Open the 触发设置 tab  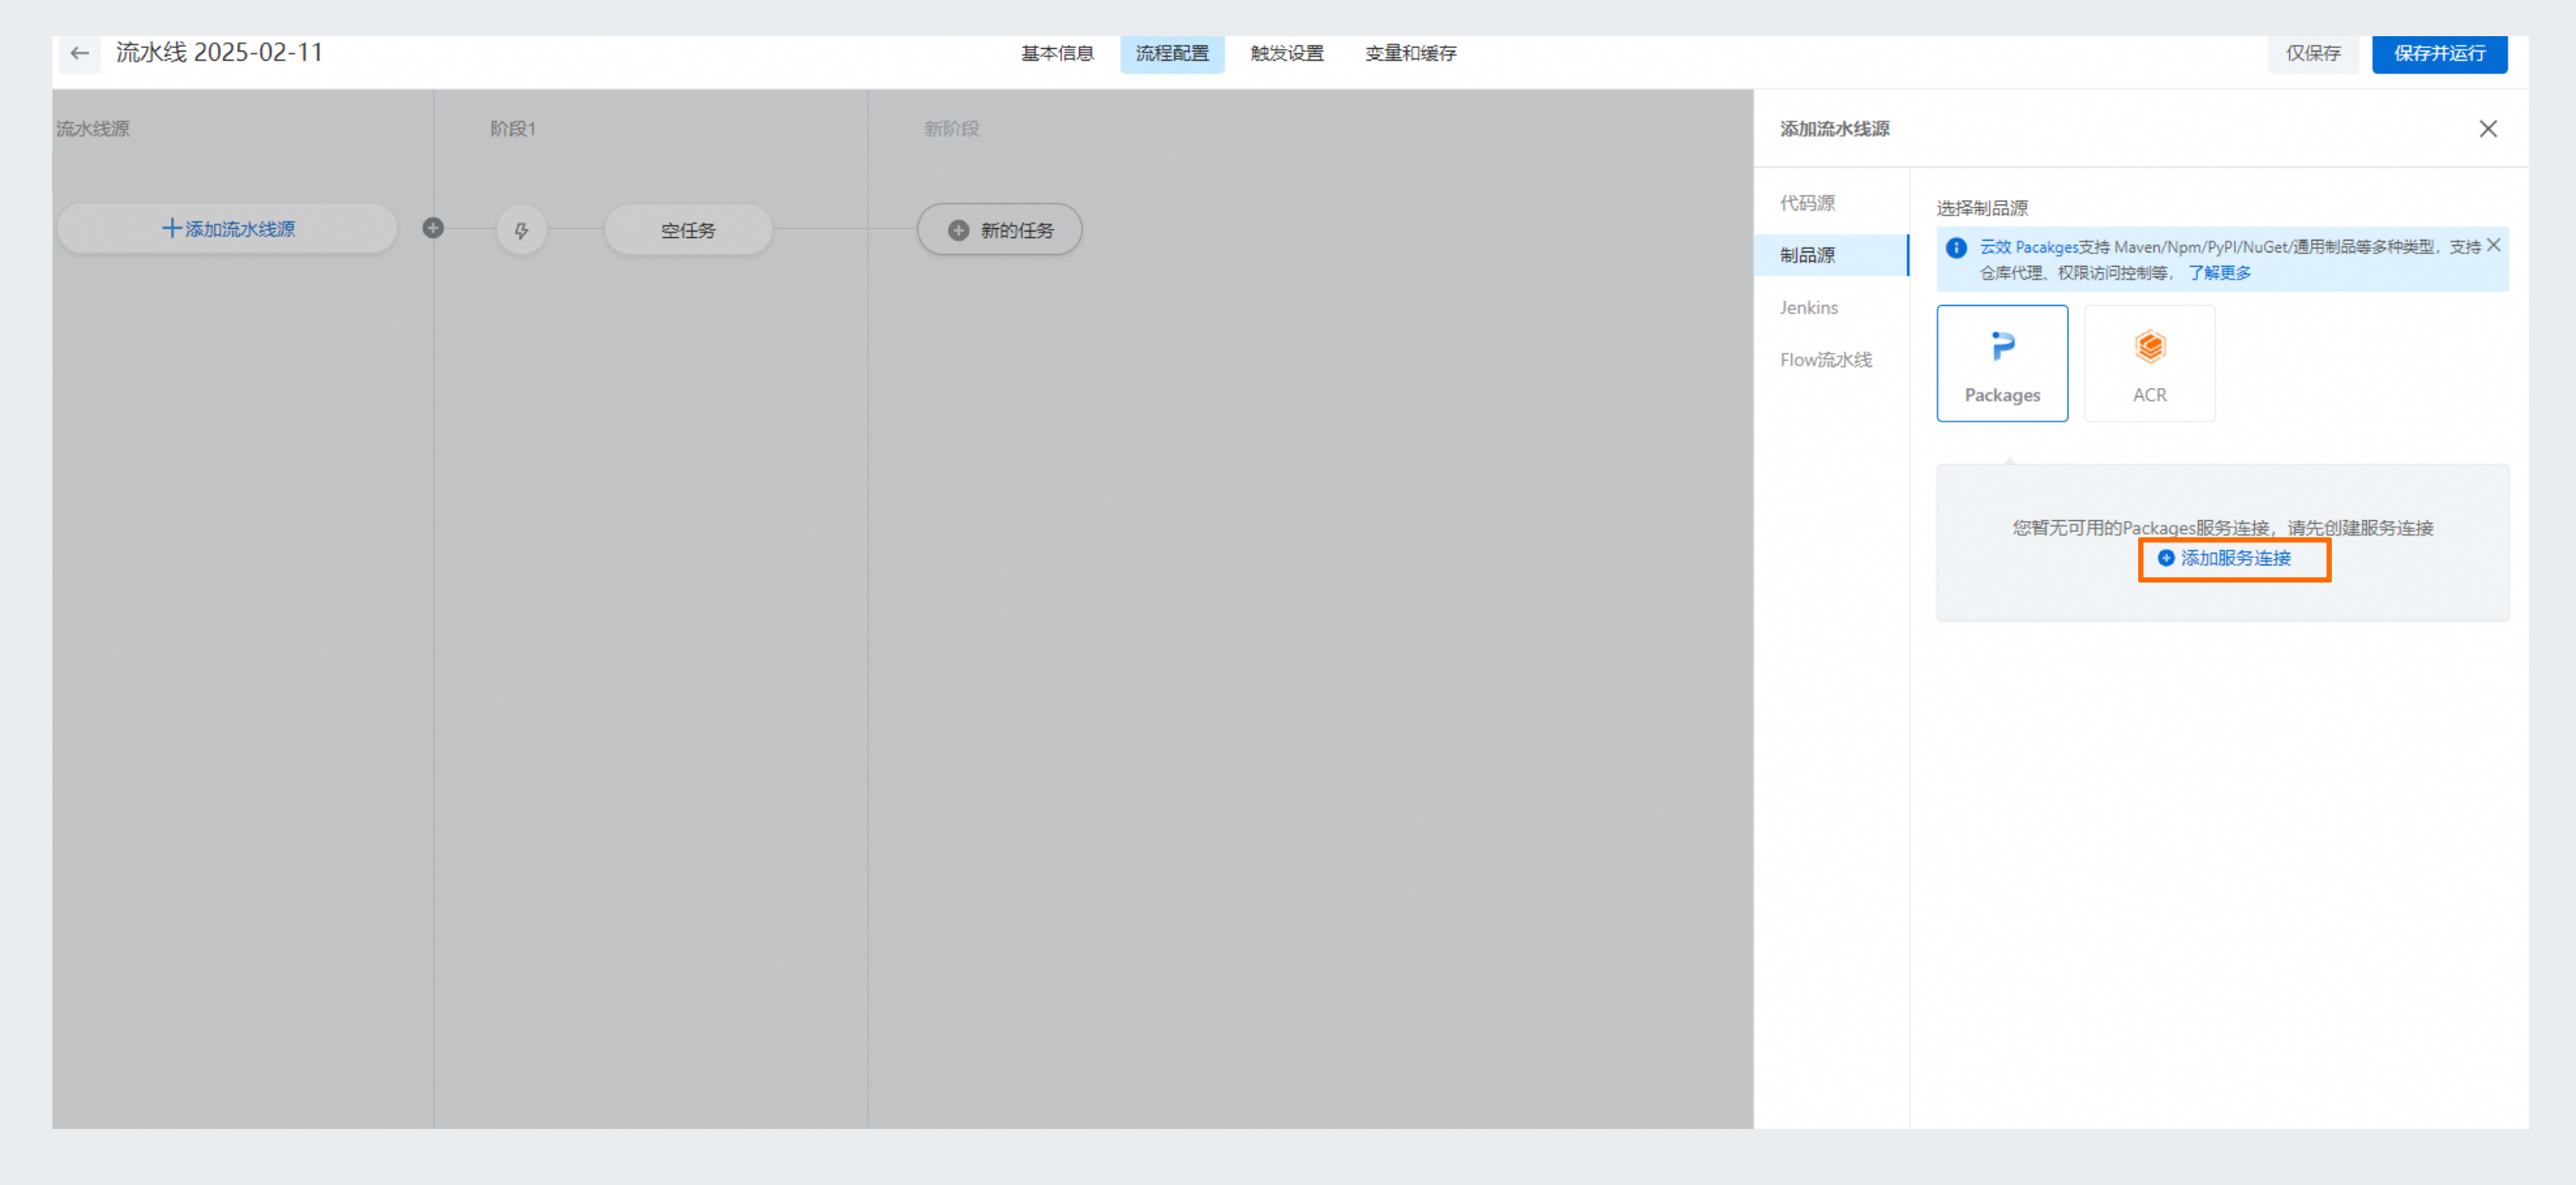click(1287, 53)
